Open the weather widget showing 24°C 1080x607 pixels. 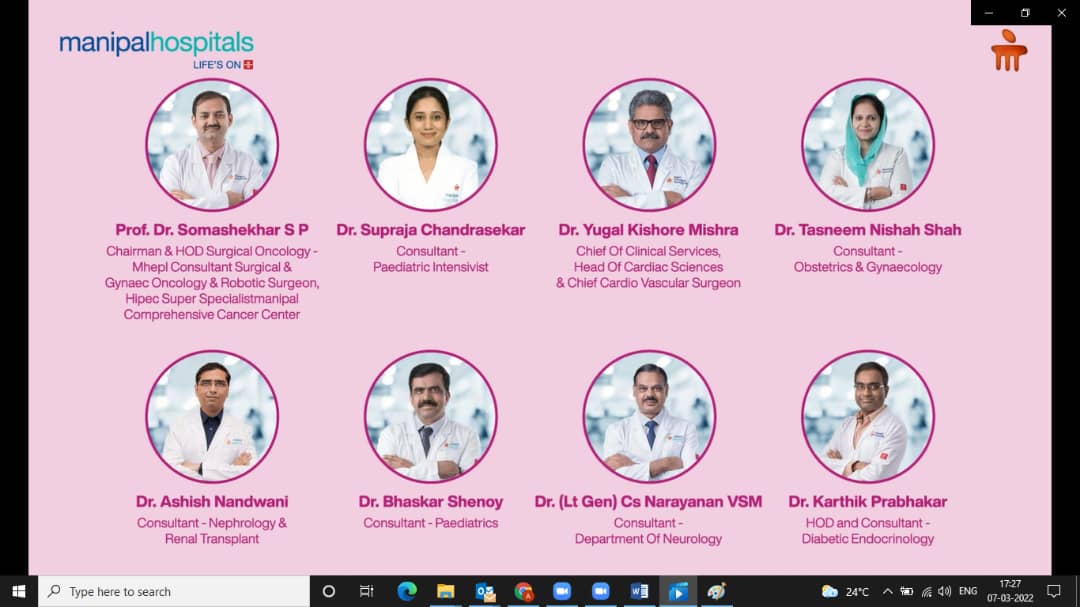[845, 591]
